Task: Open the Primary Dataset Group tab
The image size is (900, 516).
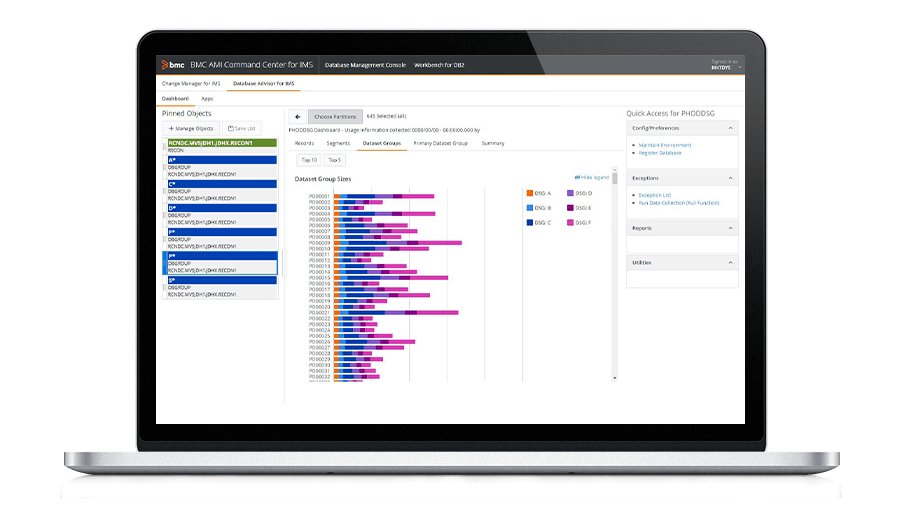Action: click(x=440, y=143)
